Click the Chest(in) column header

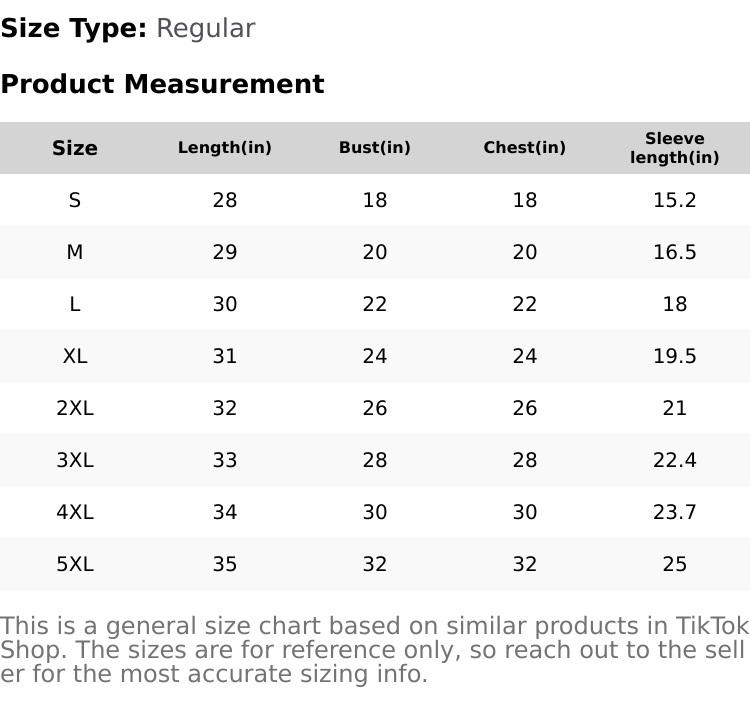525,148
